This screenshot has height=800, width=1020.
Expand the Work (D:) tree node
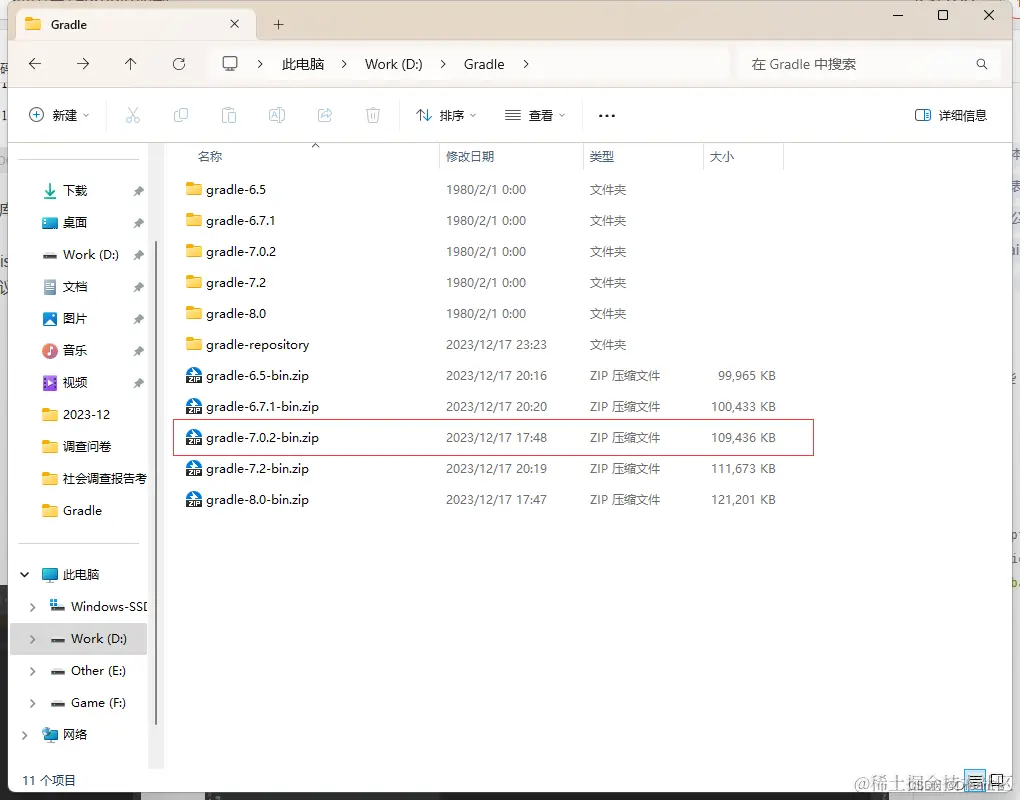[33, 639]
